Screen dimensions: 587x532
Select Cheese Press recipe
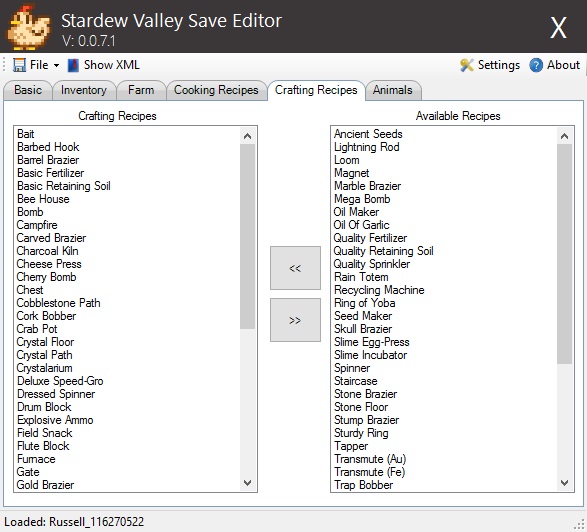49,264
